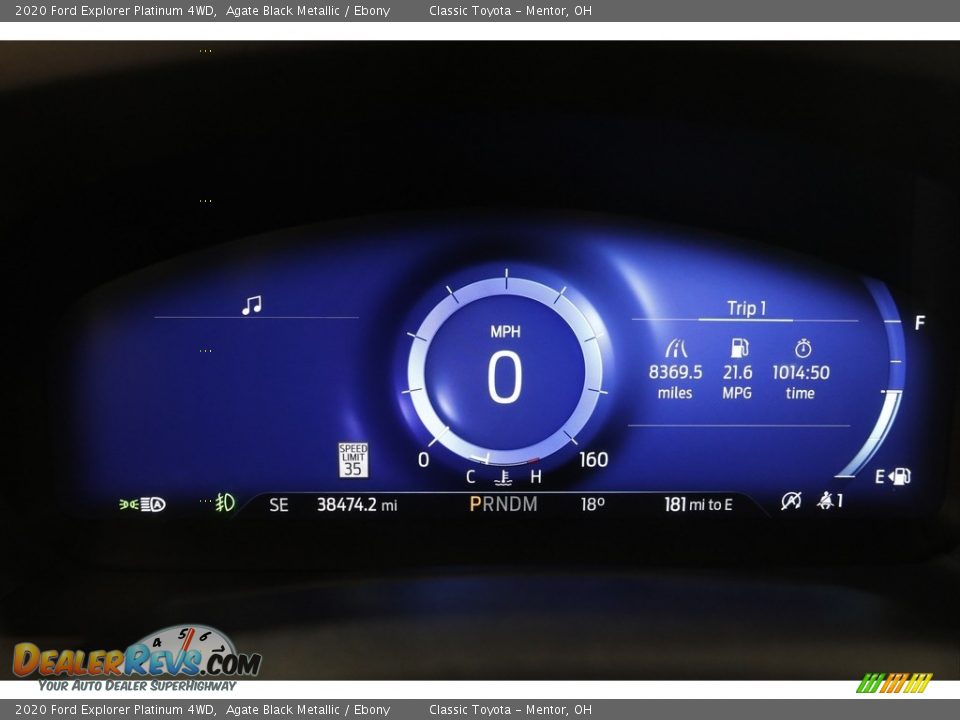Screen dimensions: 960x720
Task: Click the cruise control off indicator
Action: point(791,501)
